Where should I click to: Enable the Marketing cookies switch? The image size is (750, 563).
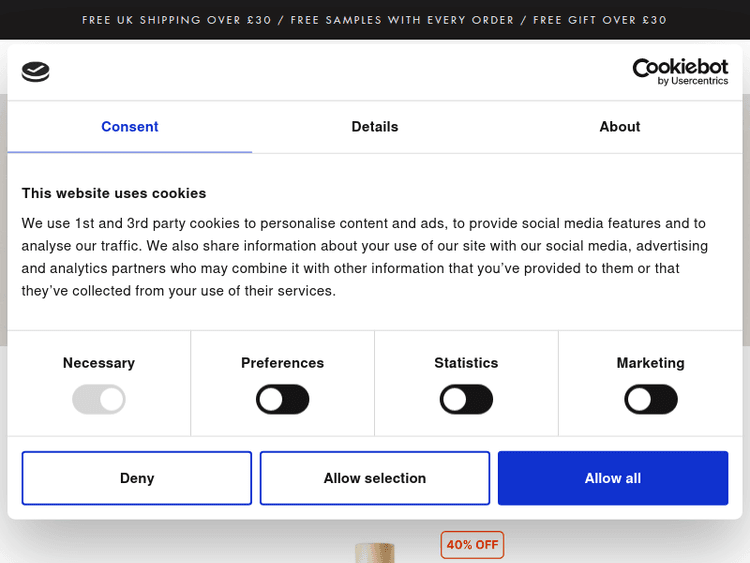(651, 400)
